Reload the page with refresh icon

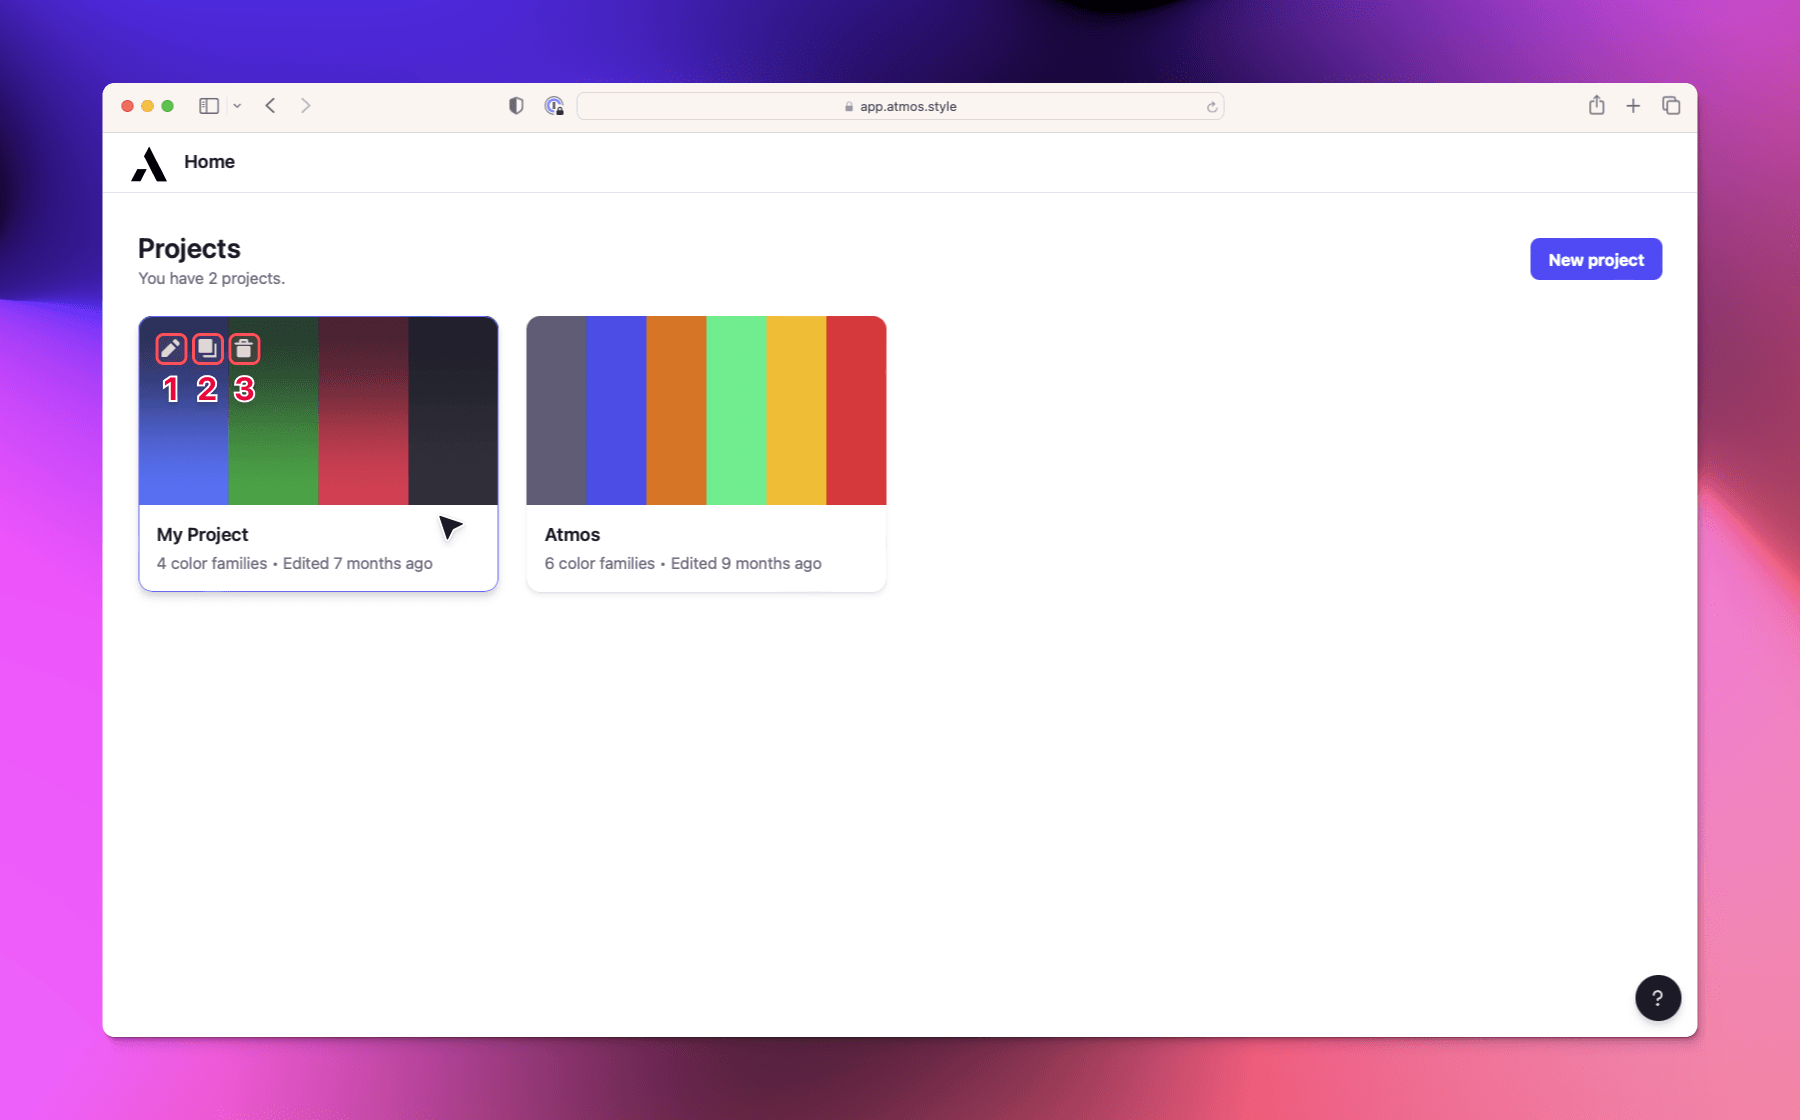point(1211,107)
